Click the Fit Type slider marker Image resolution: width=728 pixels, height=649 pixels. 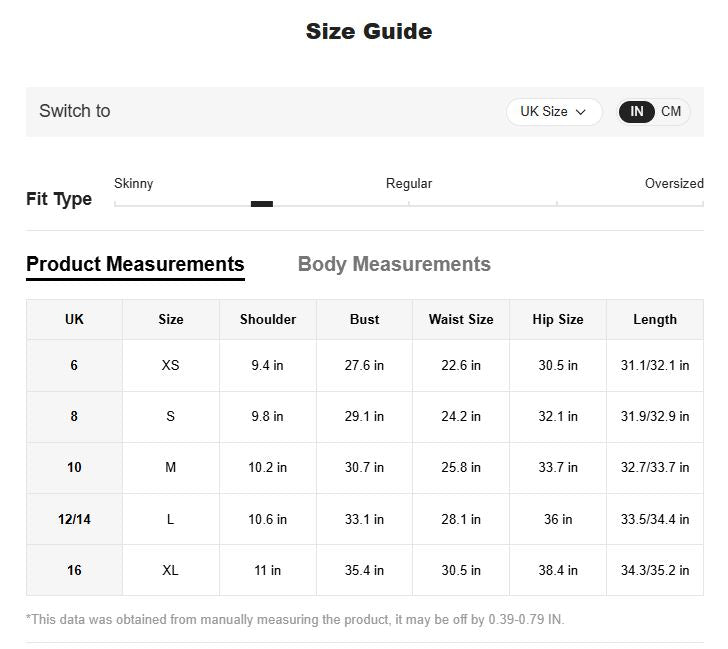[262, 204]
